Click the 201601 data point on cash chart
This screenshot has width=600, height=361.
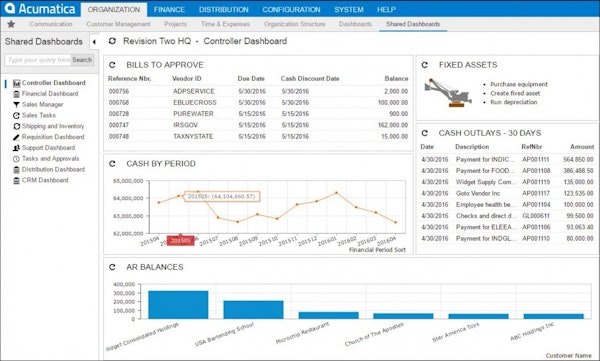337,193
